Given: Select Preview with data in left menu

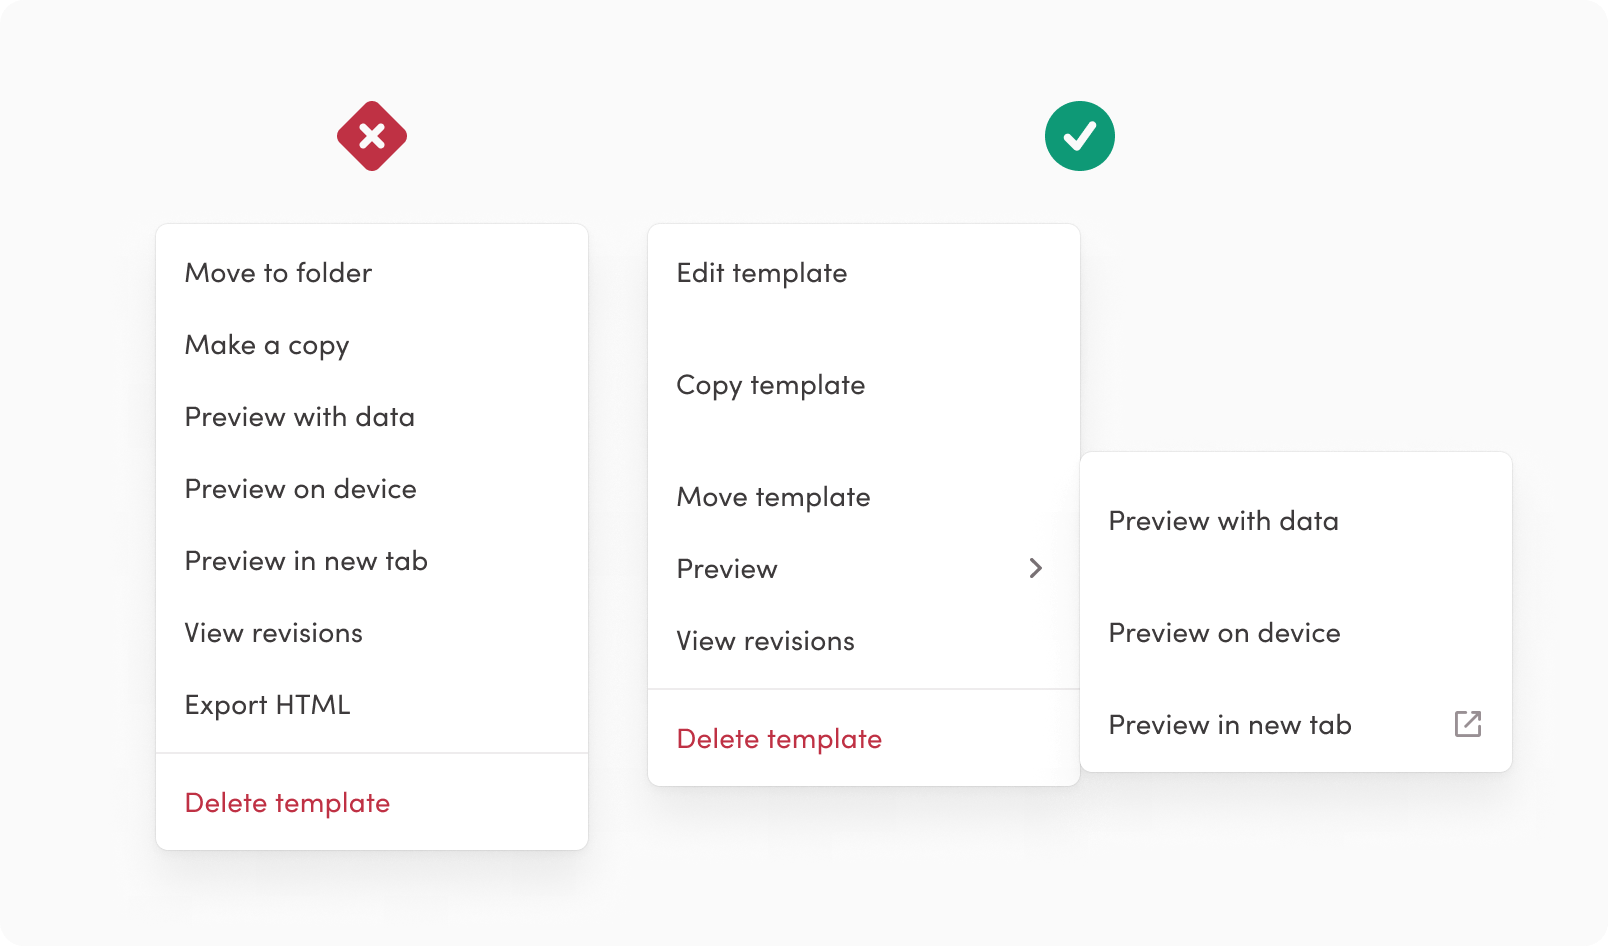Looking at the screenshot, I should (x=299, y=417).
